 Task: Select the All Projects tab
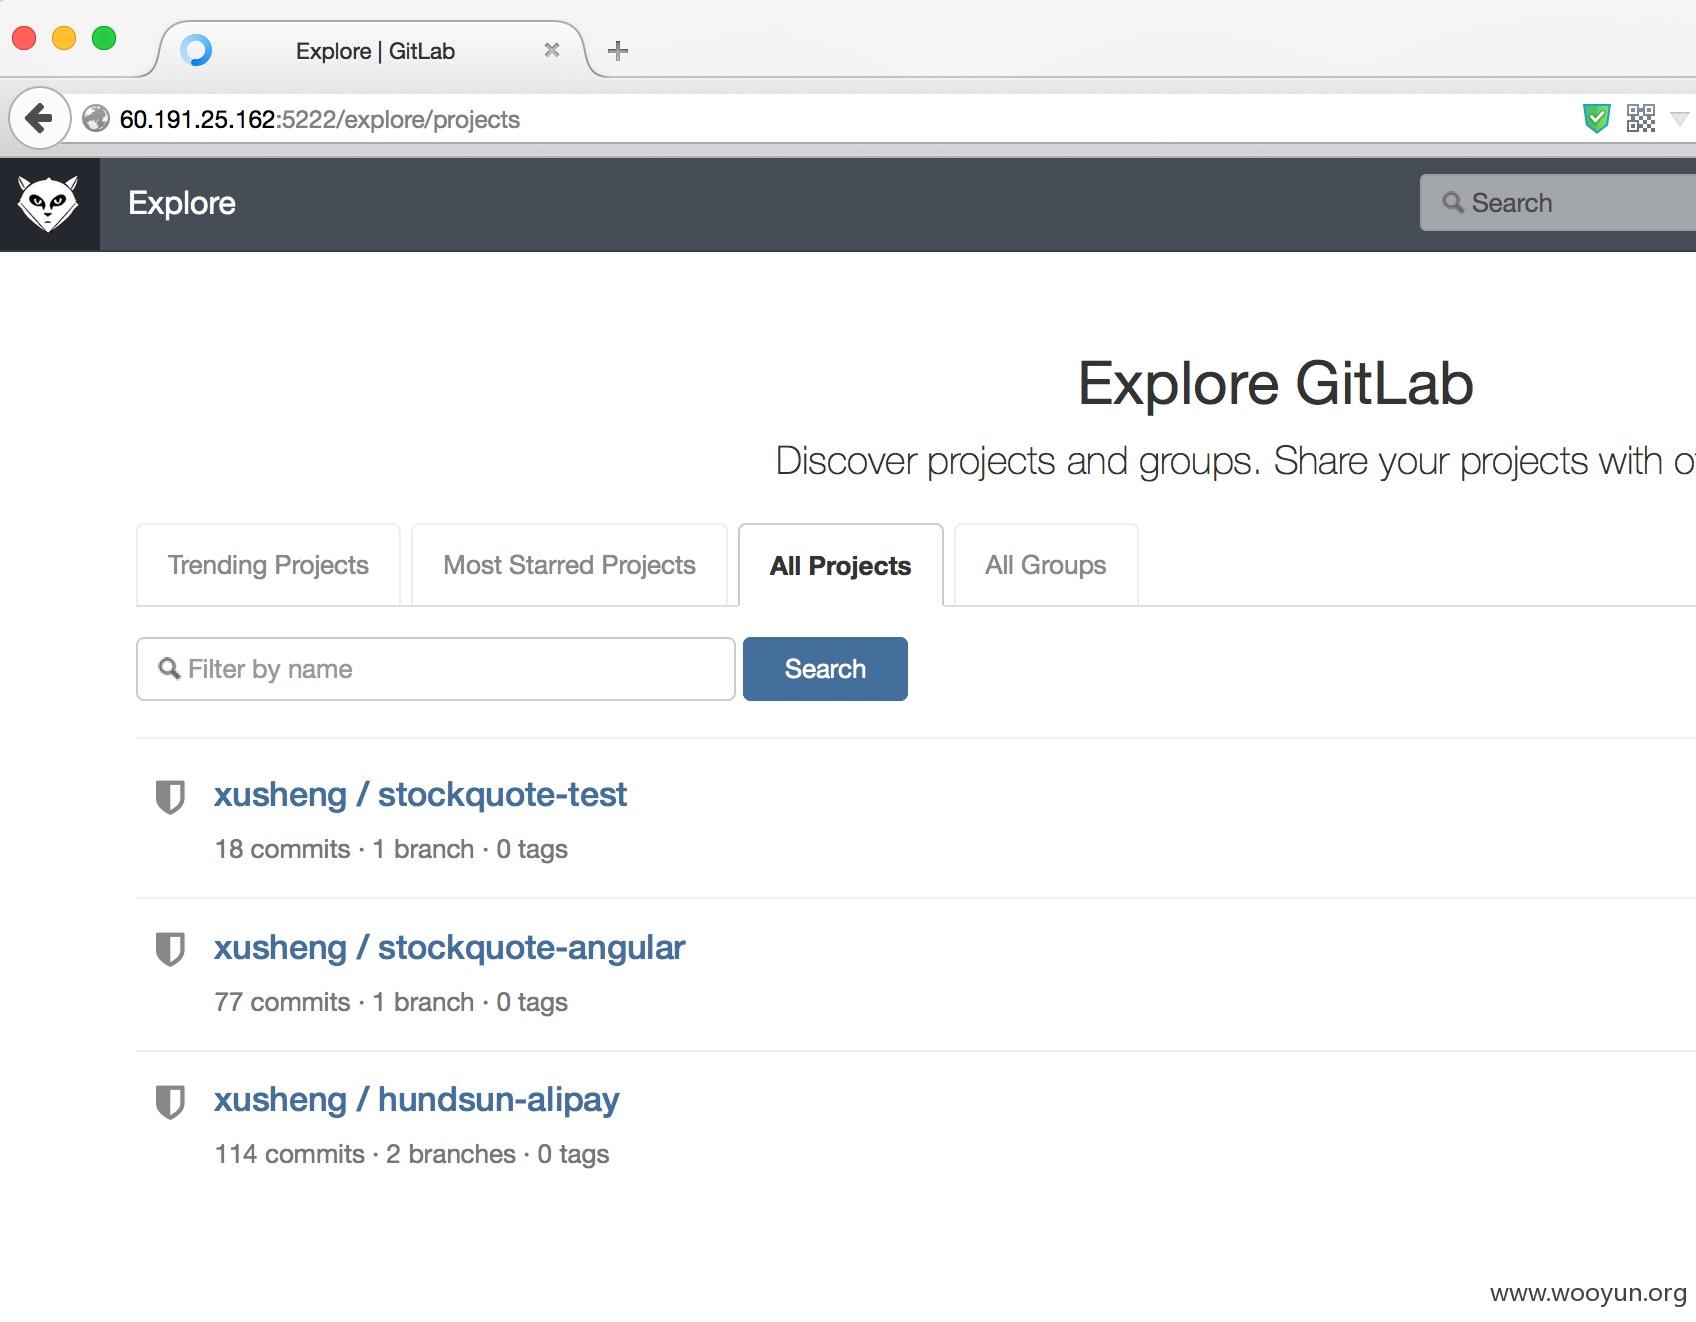tap(841, 565)
